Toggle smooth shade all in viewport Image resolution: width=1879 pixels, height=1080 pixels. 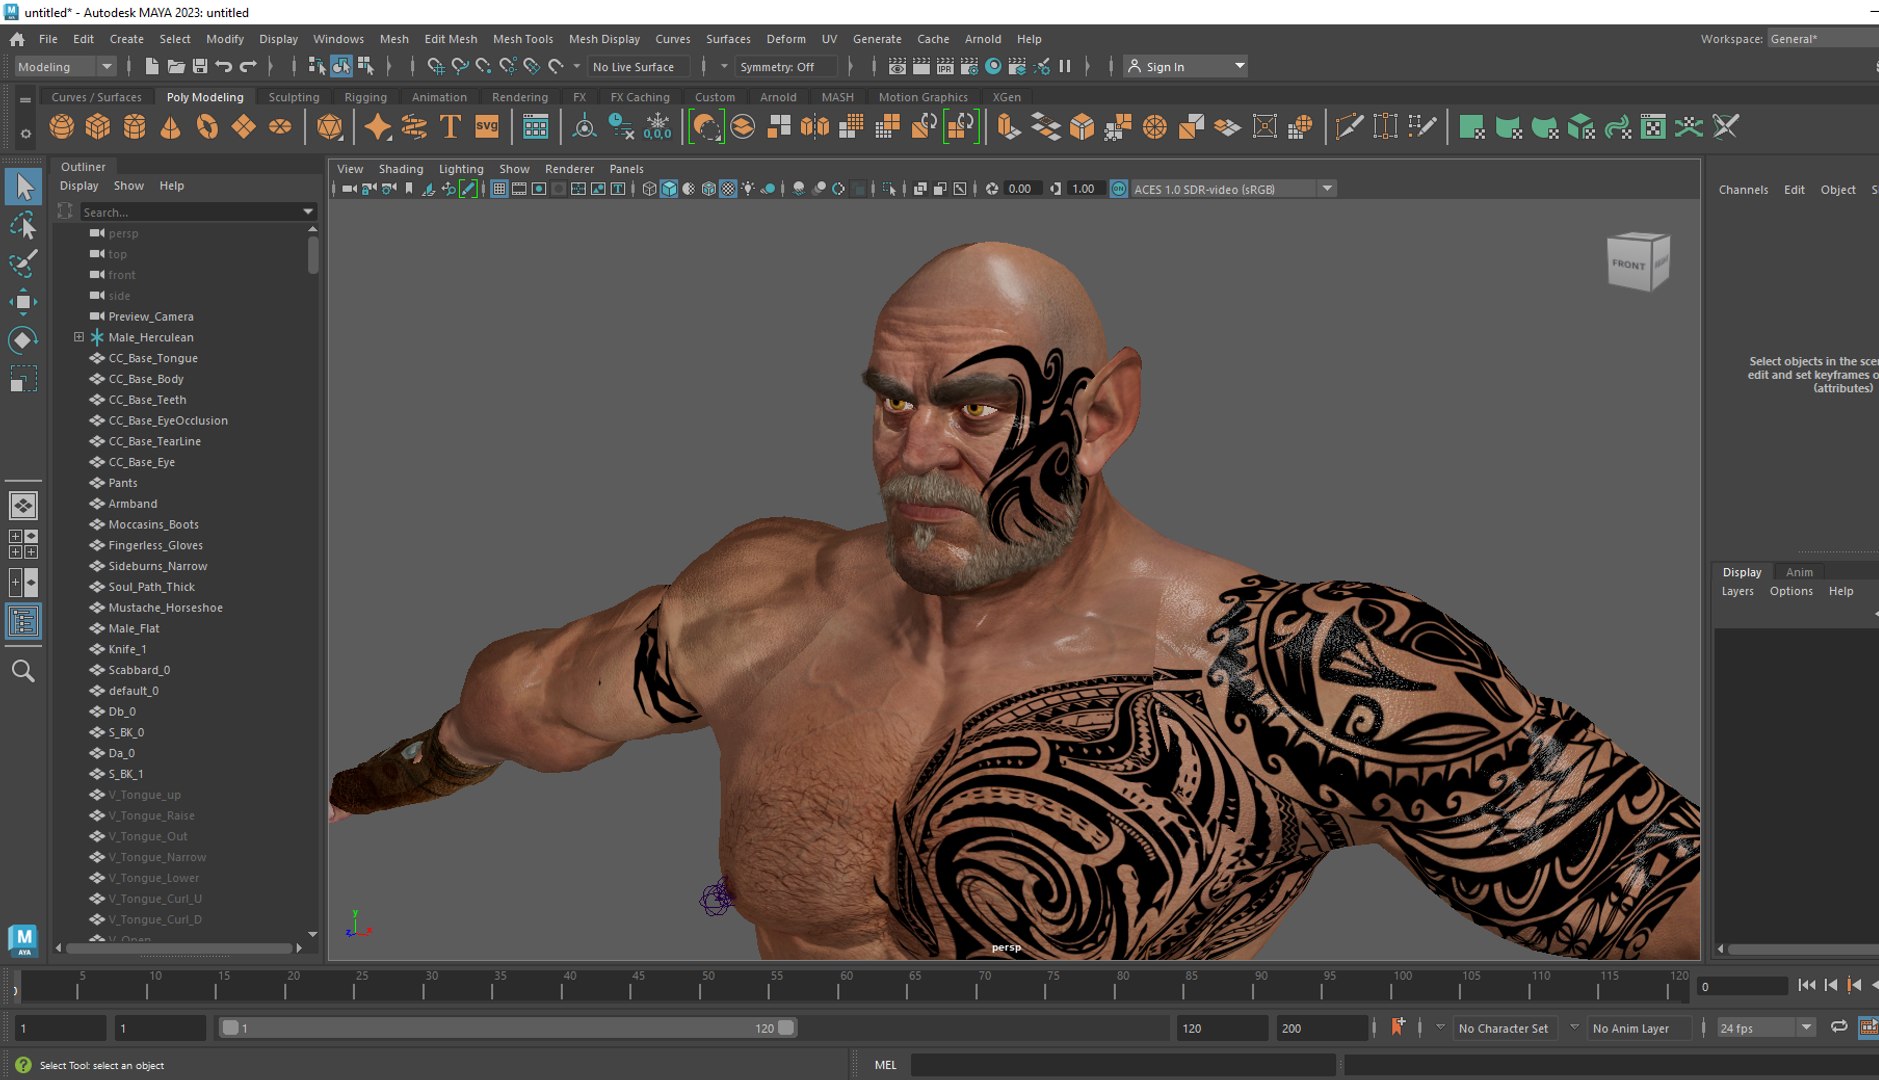pyautogui.click(x=669, y=189)
